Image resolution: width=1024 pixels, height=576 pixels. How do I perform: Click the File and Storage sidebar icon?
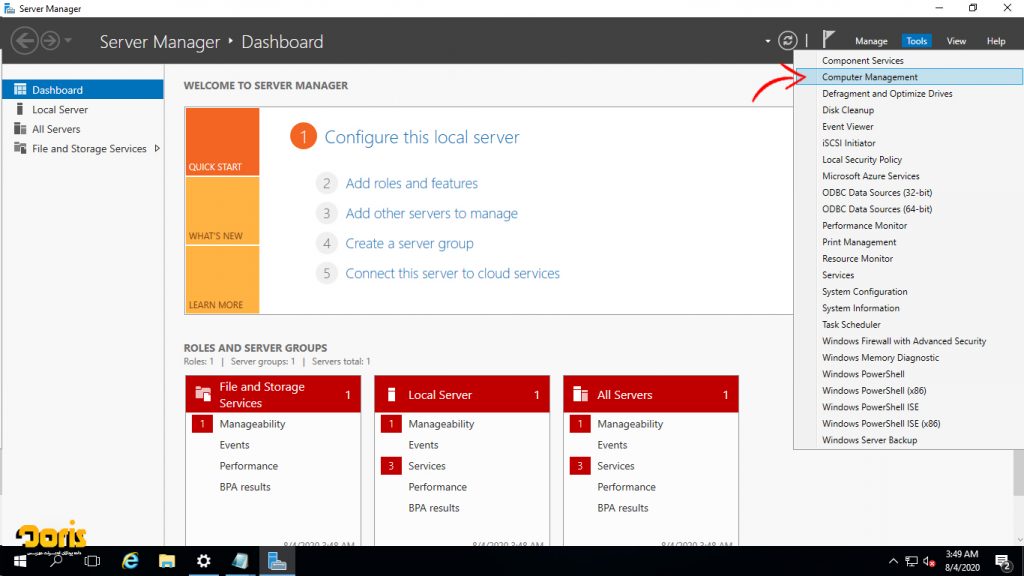[x=20, y=148]
